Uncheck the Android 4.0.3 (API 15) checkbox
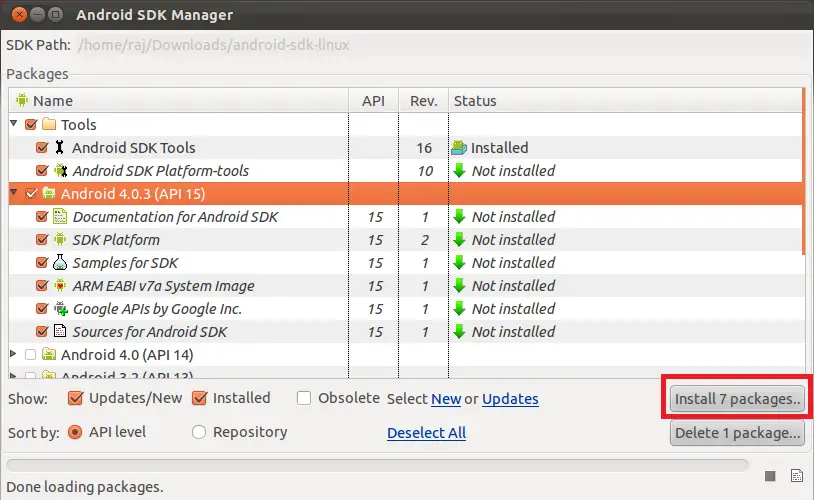Screen dimensions: 814x500 pos(31,193)
